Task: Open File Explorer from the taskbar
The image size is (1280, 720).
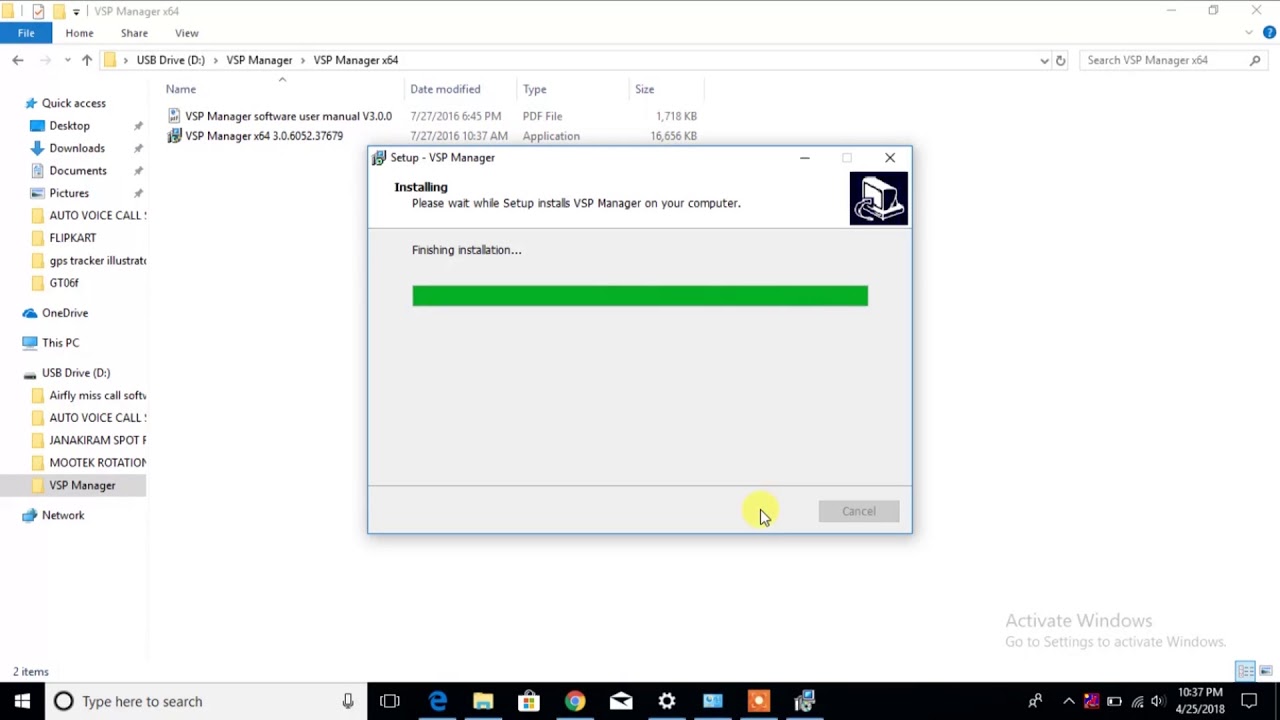Action: tap(483, 701)
